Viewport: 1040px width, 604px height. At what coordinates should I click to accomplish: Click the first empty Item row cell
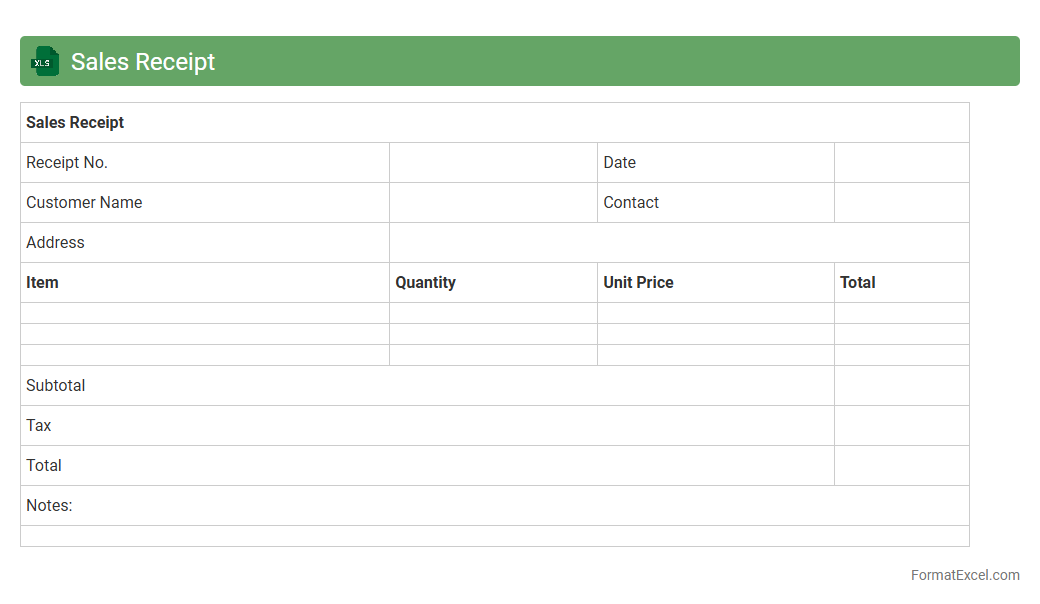[204, 313]
